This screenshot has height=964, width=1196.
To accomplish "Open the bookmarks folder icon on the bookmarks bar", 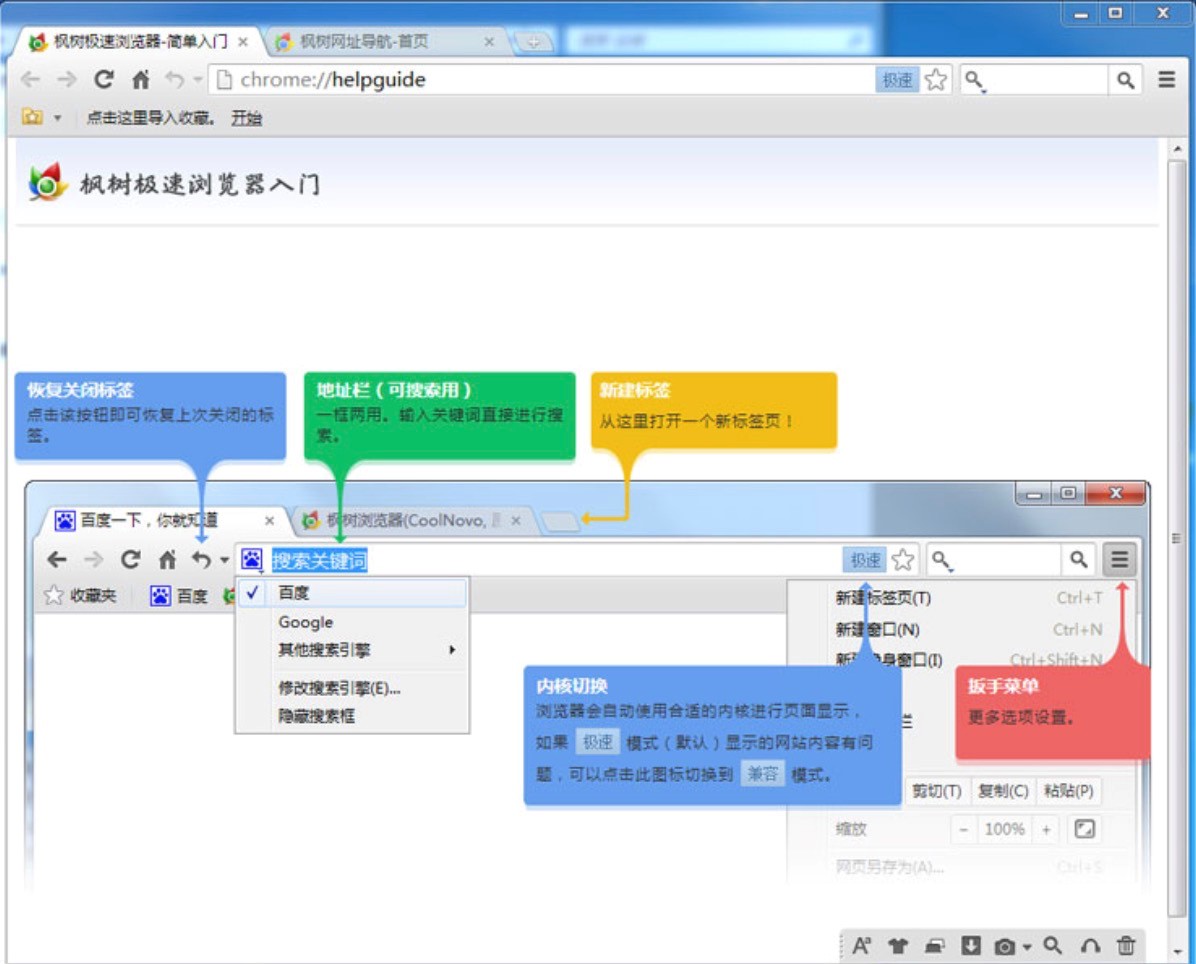I will (x=32, y=117).
